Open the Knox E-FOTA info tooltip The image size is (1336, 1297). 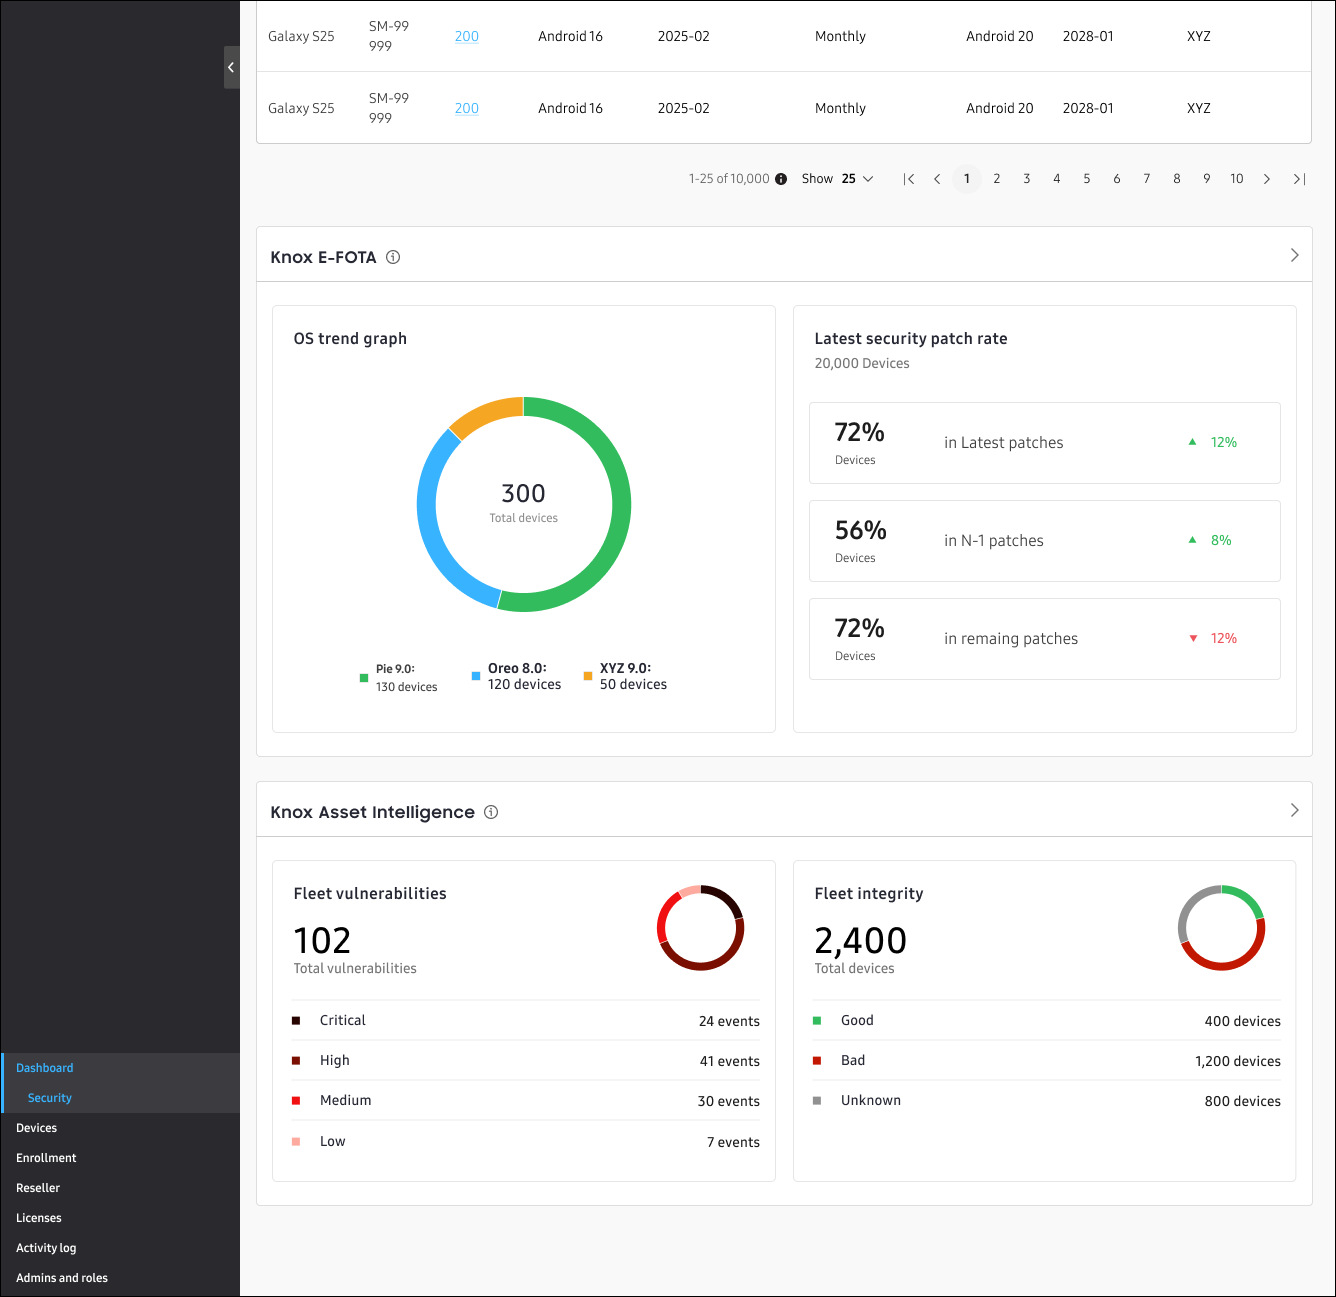click(x=392, y=257)
